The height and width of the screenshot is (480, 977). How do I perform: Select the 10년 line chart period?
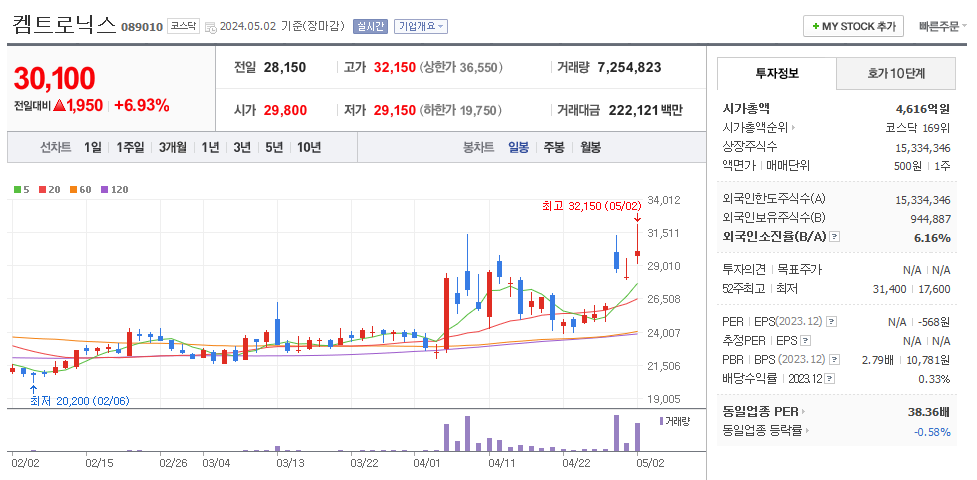point(309,148)
